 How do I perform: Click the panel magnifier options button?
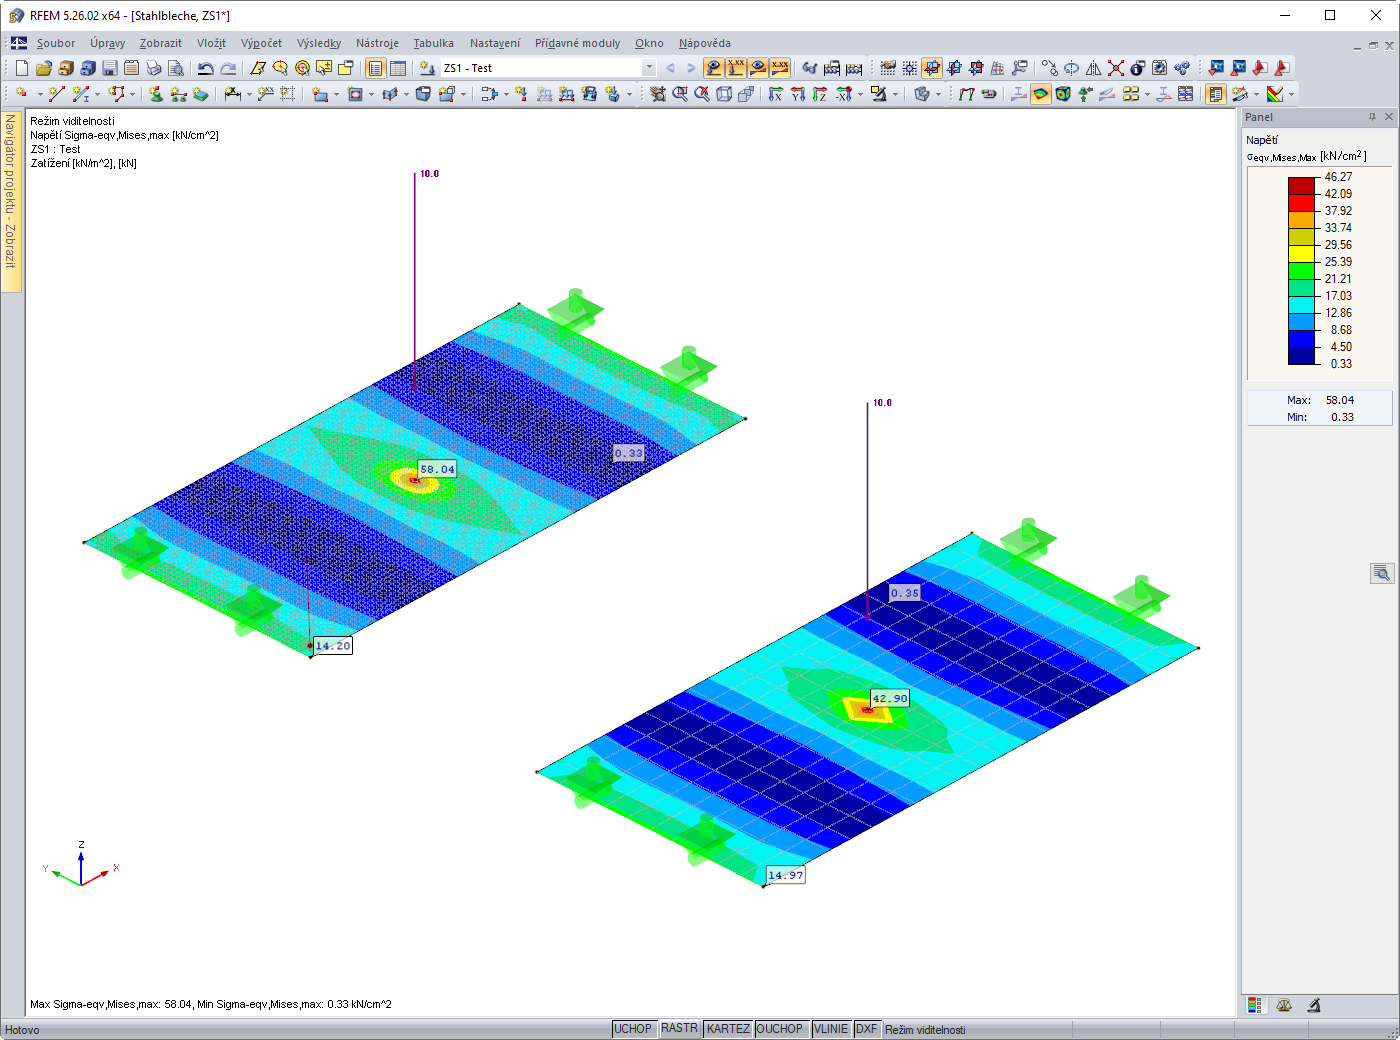[1382, 573]
